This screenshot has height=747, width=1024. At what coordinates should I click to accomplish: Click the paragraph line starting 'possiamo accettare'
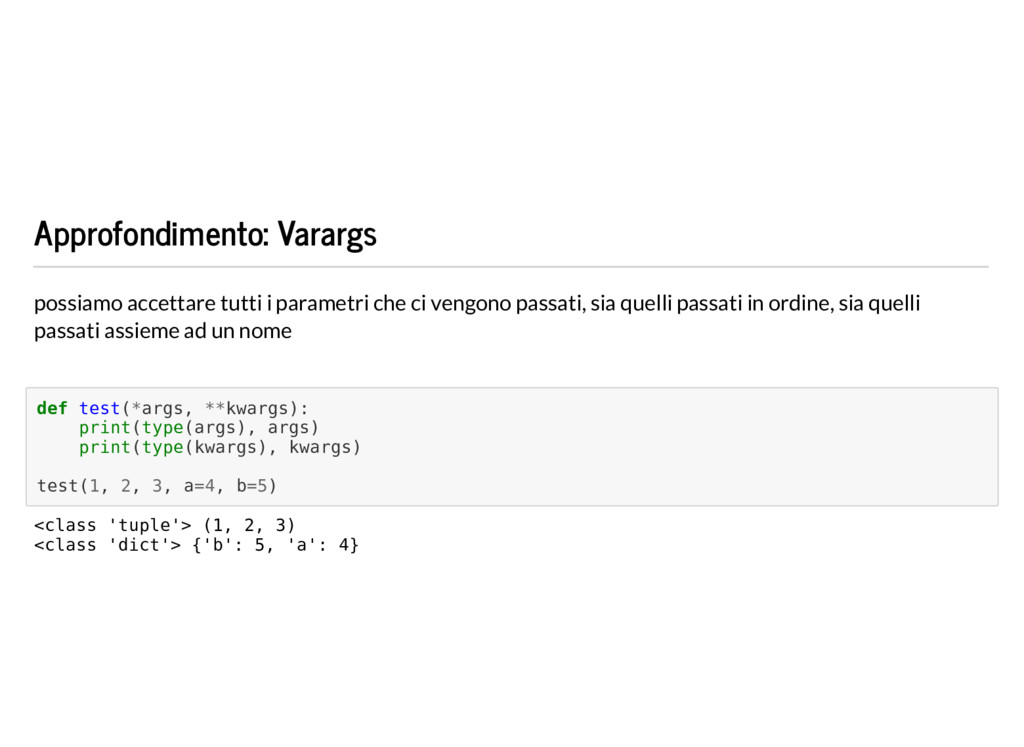(x=477, y=304)
